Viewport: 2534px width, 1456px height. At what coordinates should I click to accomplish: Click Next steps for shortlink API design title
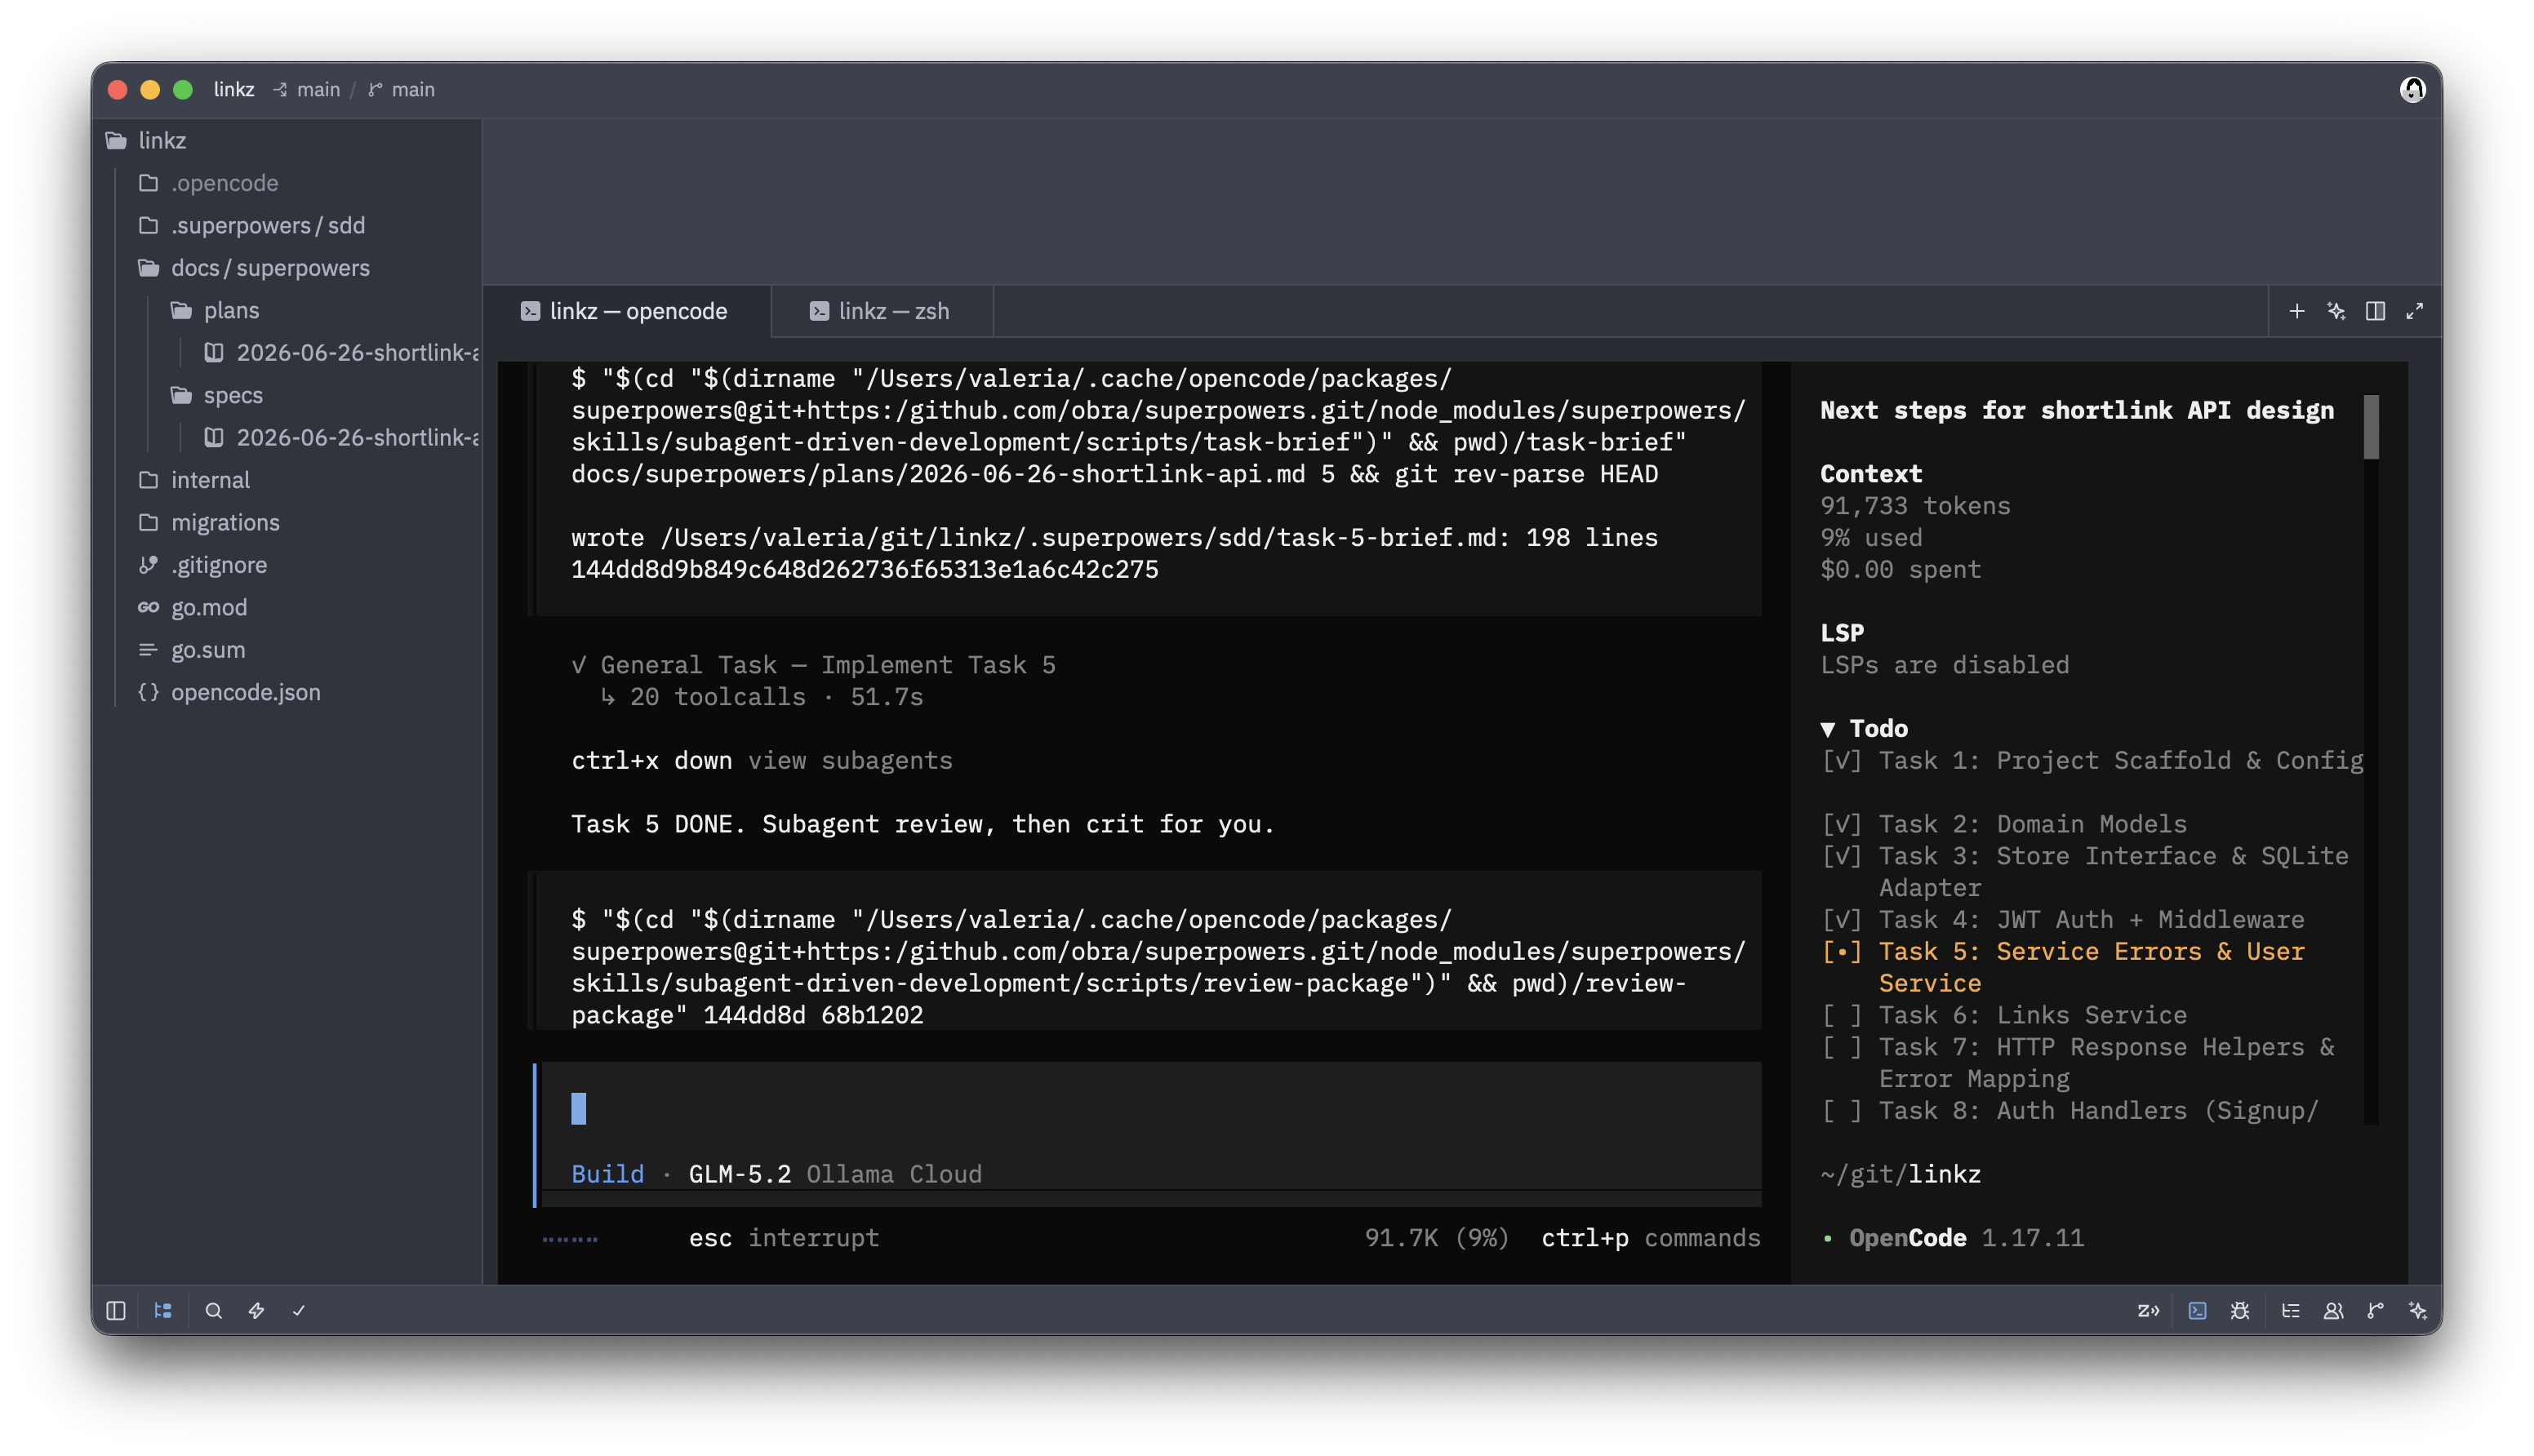click(2076, 410)
